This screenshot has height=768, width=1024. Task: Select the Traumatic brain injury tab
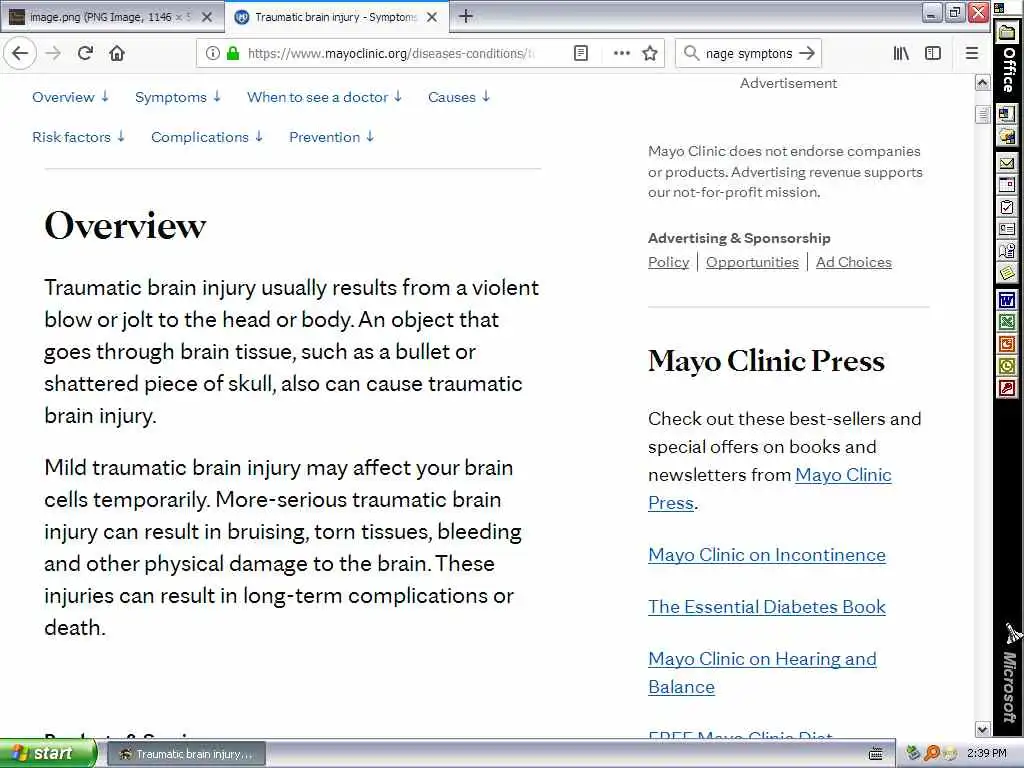pos(336,17)
